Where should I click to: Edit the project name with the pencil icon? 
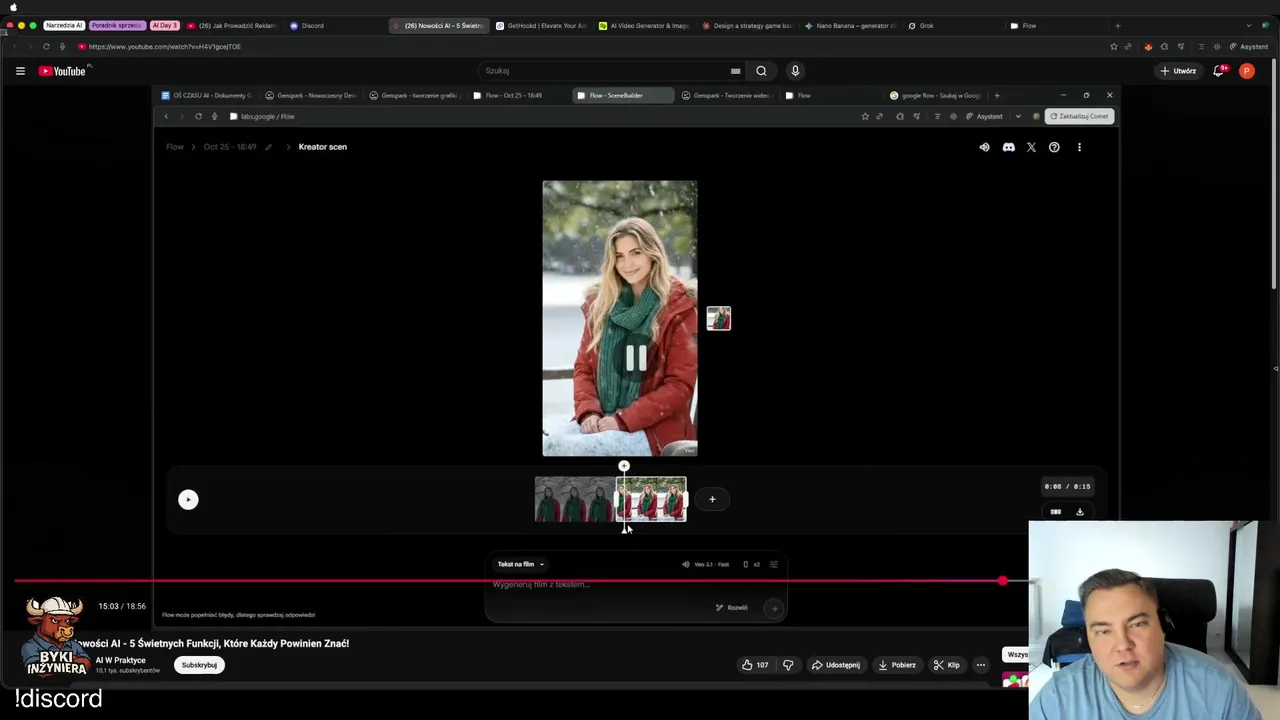pyautogui.click(x=268, y=147)
